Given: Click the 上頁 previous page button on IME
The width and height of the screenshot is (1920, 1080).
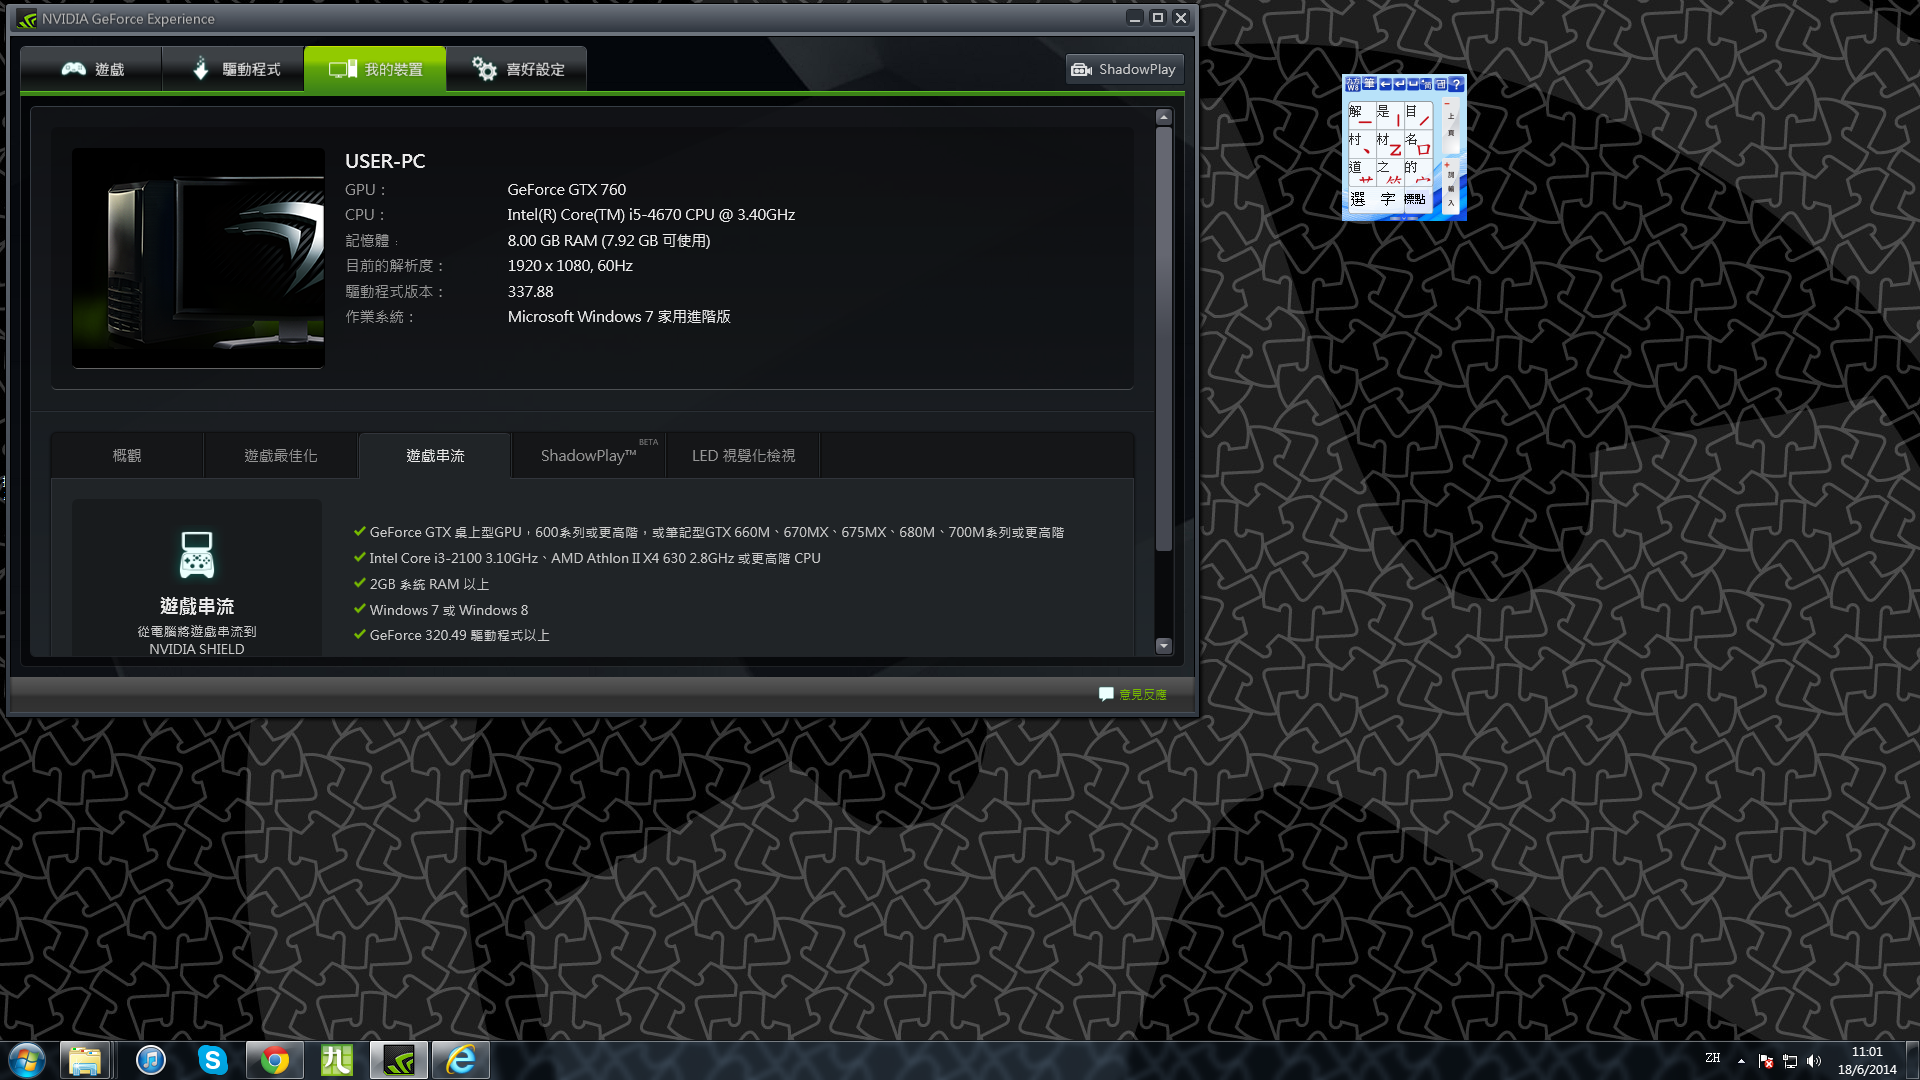Looking at the screenshot, I should click(x=1451, y=125).
